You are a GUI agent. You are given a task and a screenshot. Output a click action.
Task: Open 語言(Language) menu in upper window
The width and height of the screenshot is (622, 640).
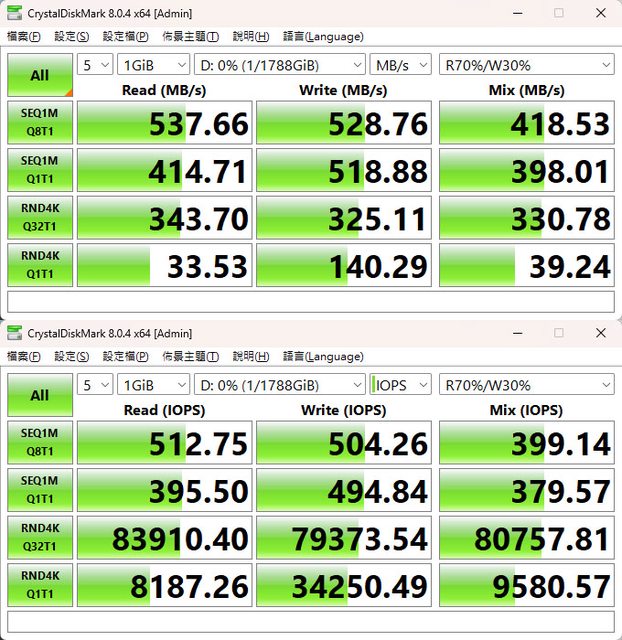pyautogui.click(x=323, y=36)
